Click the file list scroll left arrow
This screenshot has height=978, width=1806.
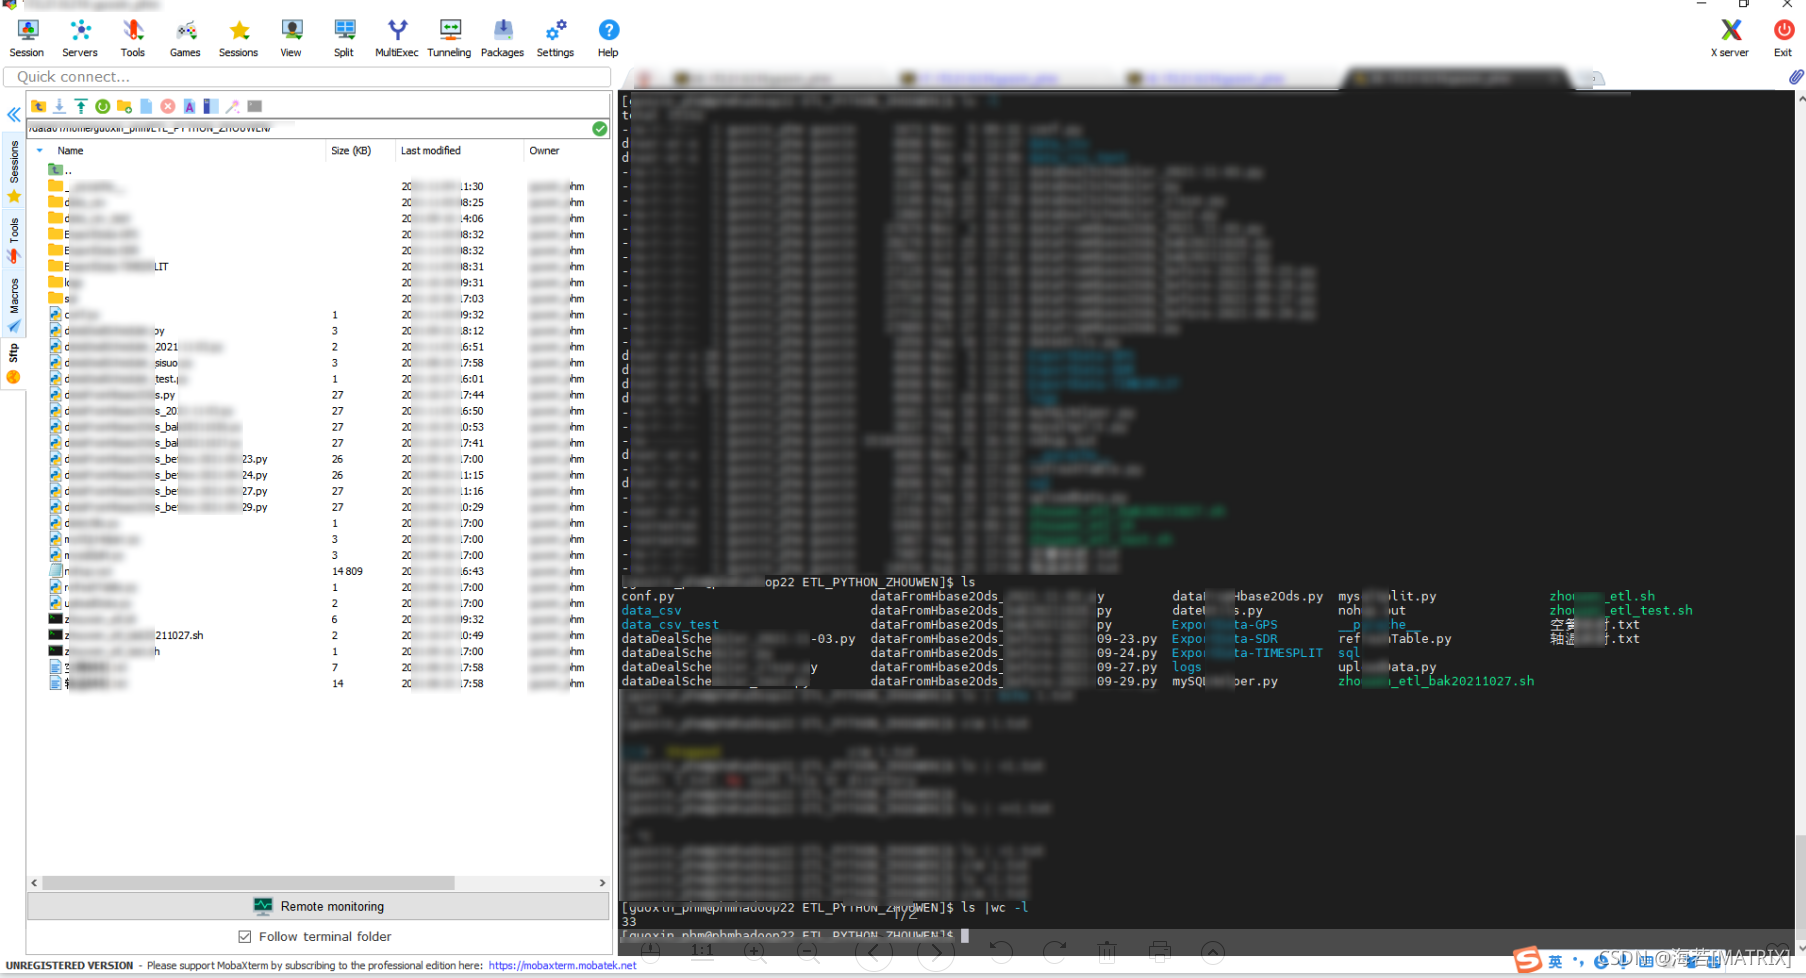tap(34, 883)
